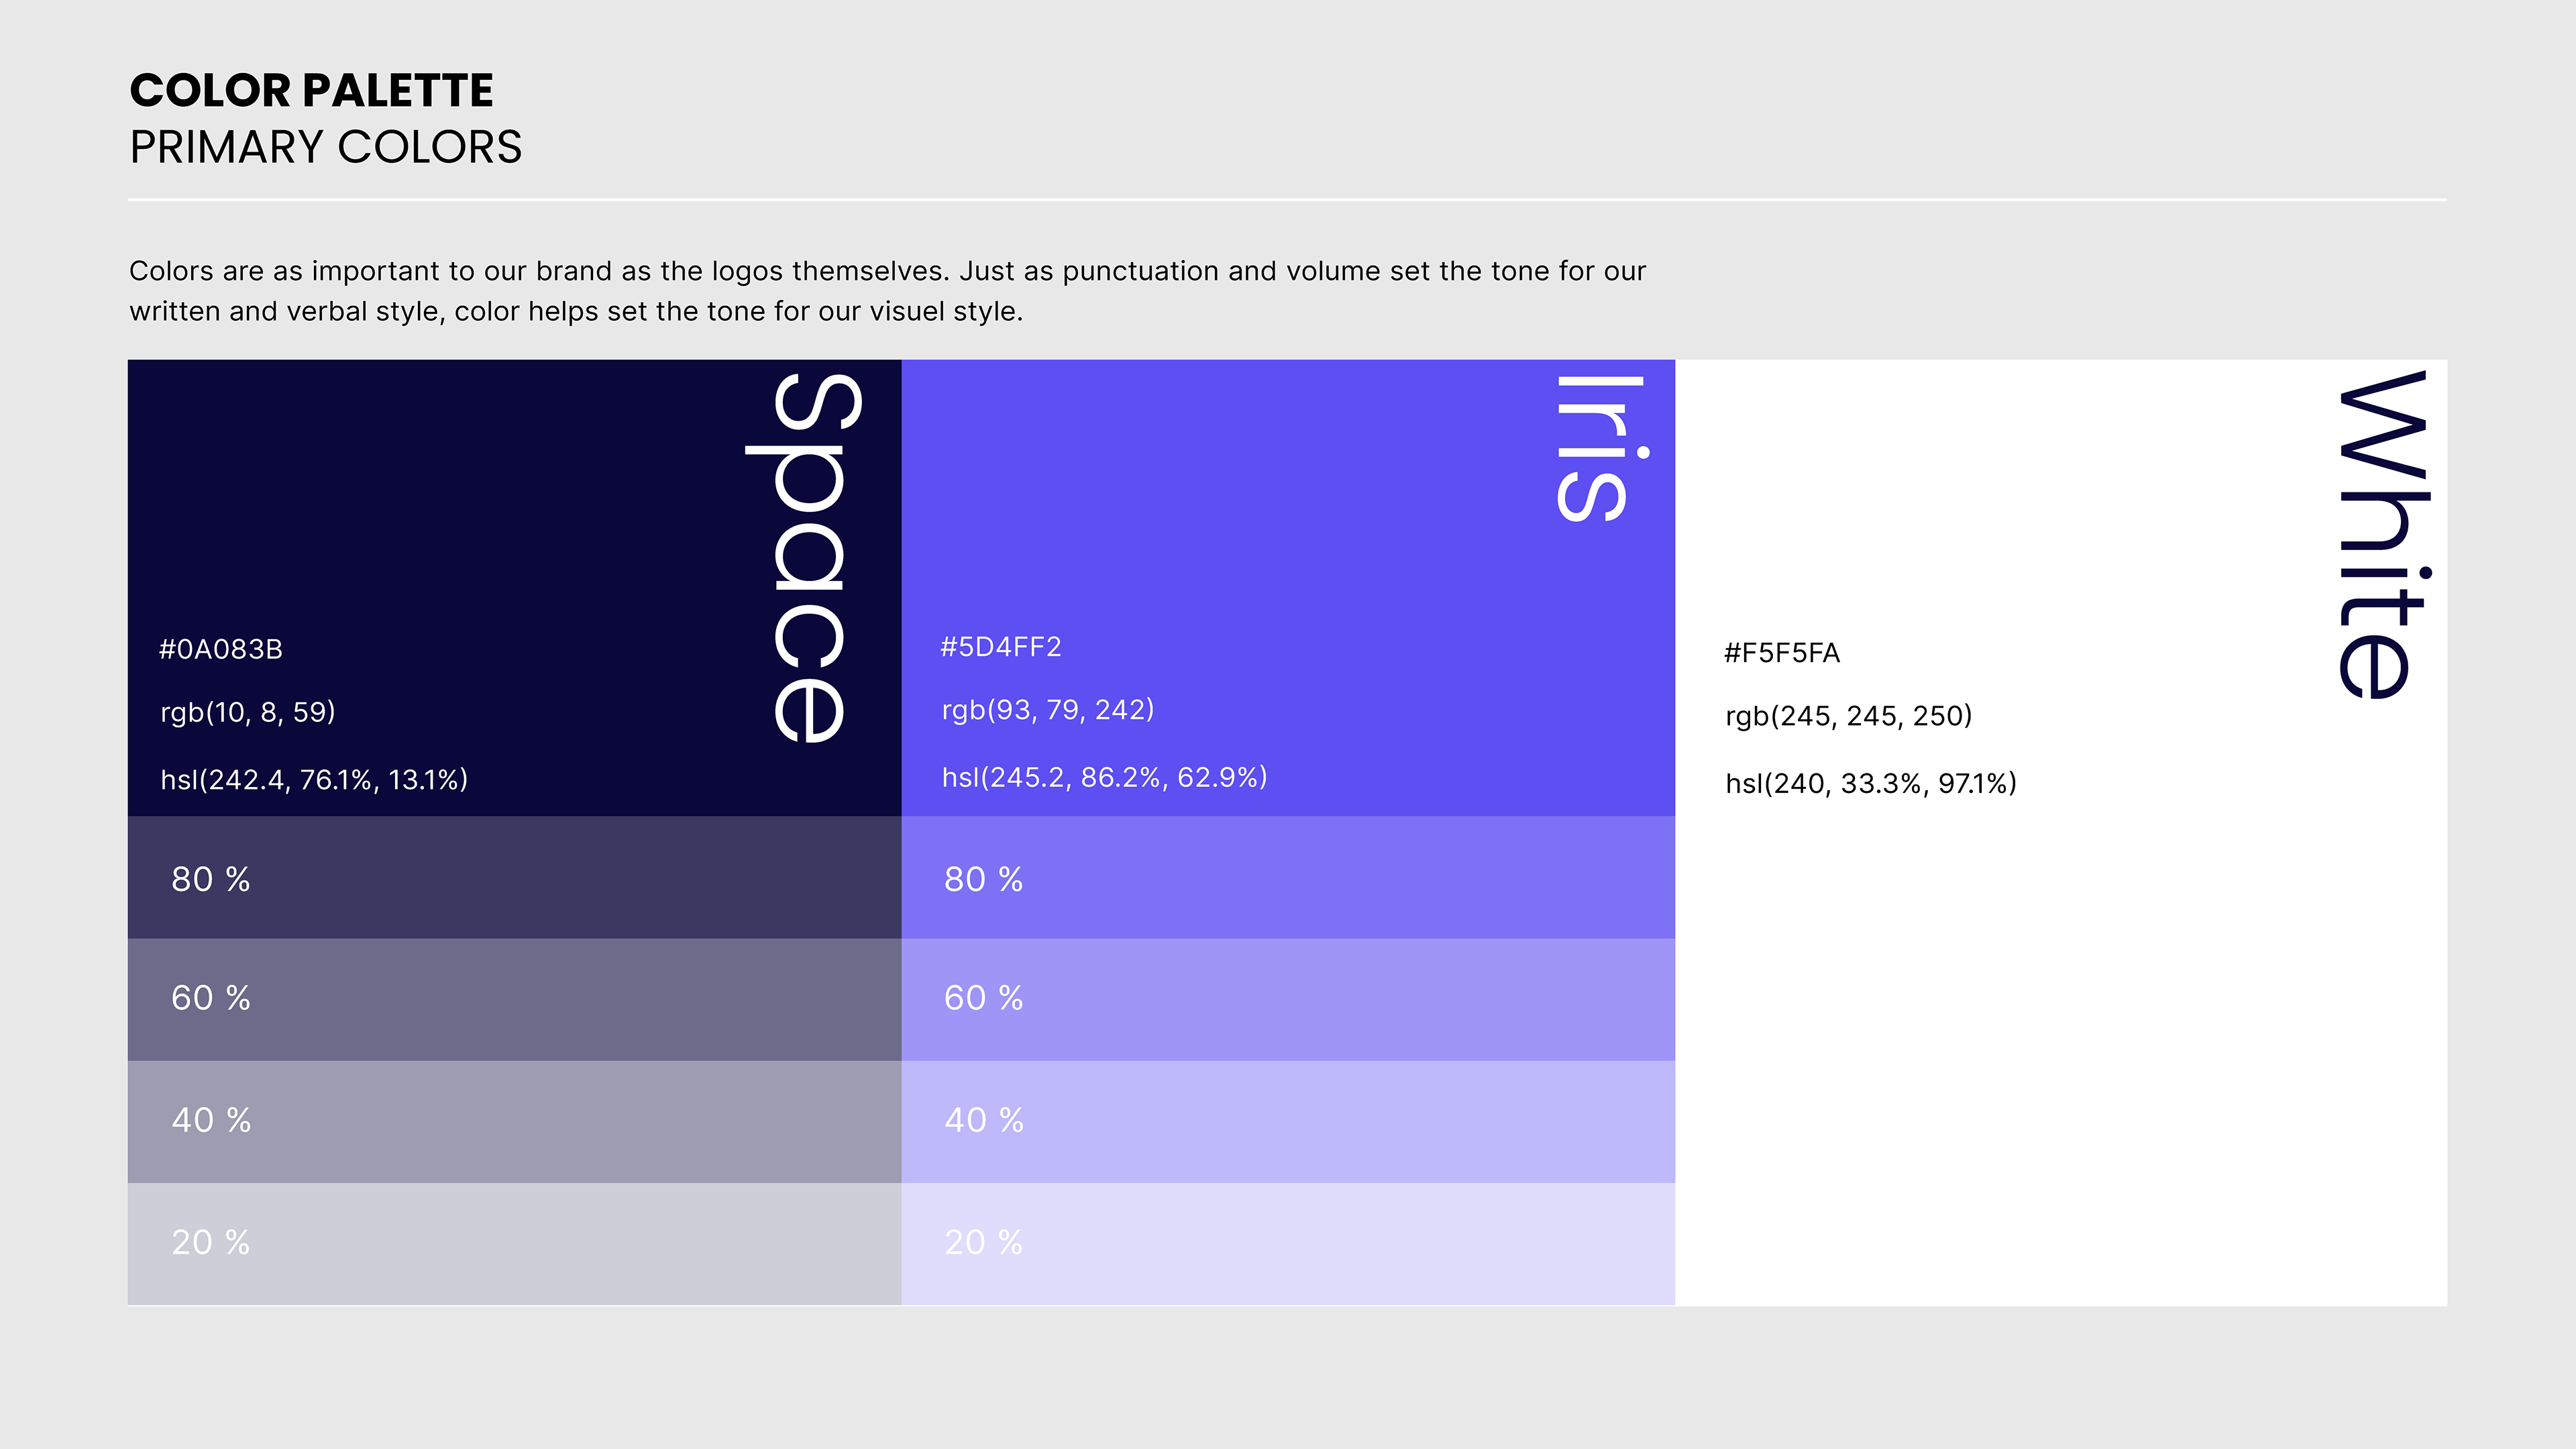
Task: Click the #F5F5FA hex code text
Action: [1782, 653]
